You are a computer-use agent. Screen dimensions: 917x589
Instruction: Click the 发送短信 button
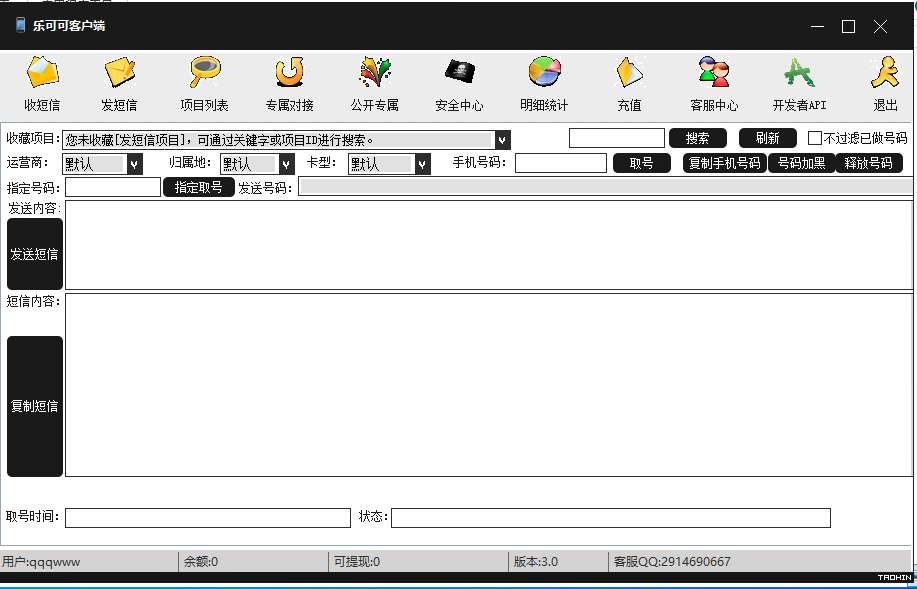pyautogui.click(x=35, y=254)
